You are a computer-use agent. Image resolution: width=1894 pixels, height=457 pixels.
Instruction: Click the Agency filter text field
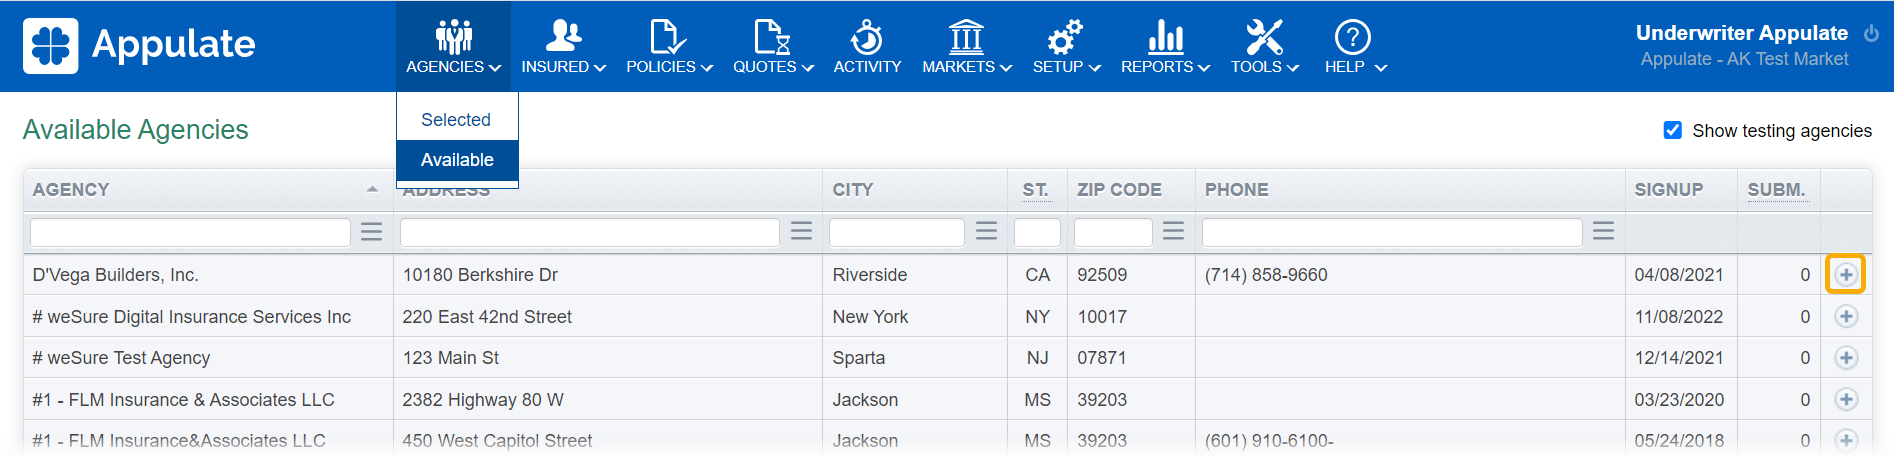click(x=190, y=232)
